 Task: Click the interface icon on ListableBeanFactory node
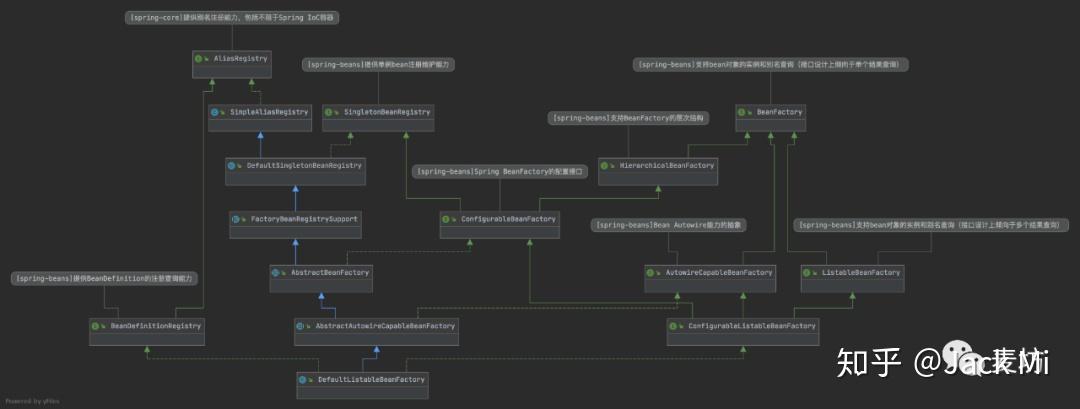coord(807,273)
